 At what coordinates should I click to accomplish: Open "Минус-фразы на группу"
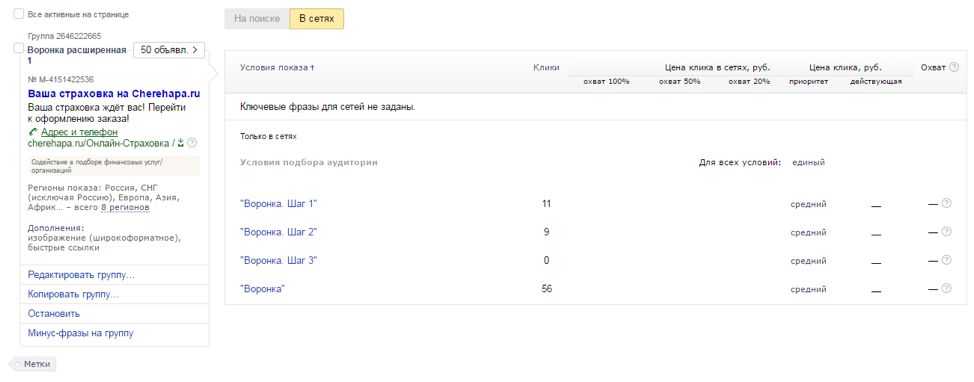[x=81, y=333]
